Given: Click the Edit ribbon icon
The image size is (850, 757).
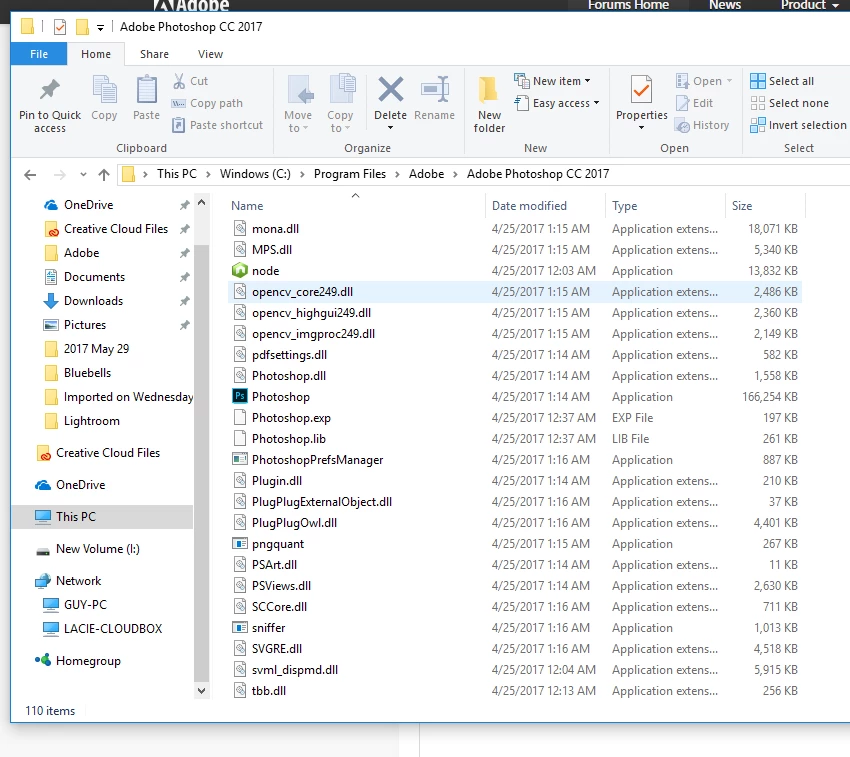Looking at the screenshot, I should tap(682, 103).
